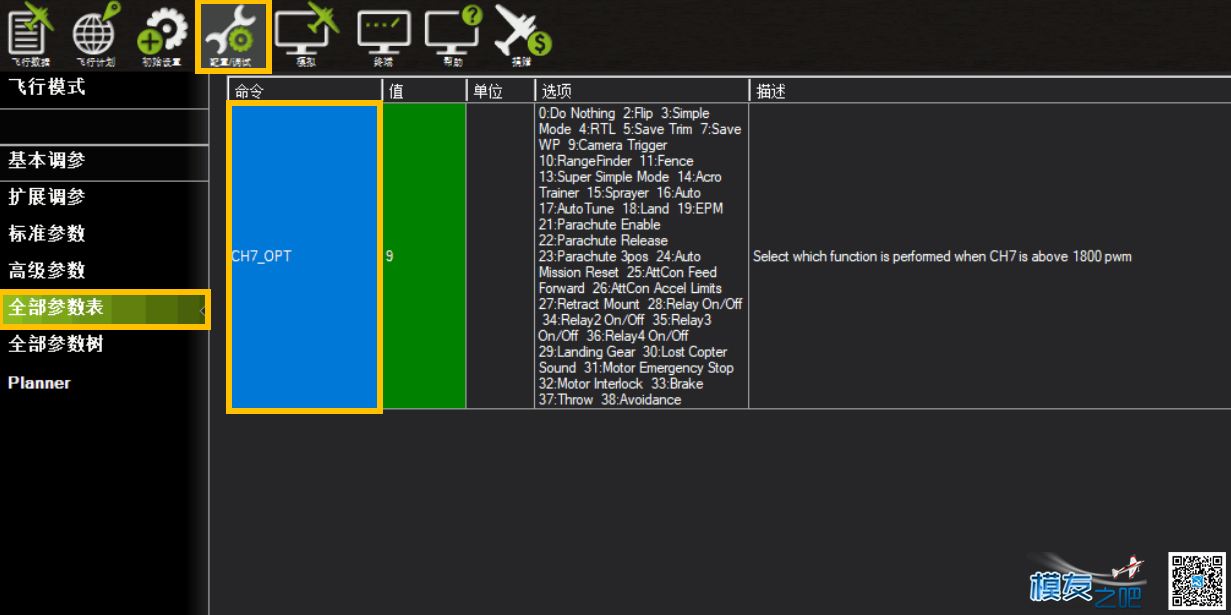The height and width of the screenshot is (615, 1231).
Task: Sort by the 命令 column header
Action: click(305, 91)
